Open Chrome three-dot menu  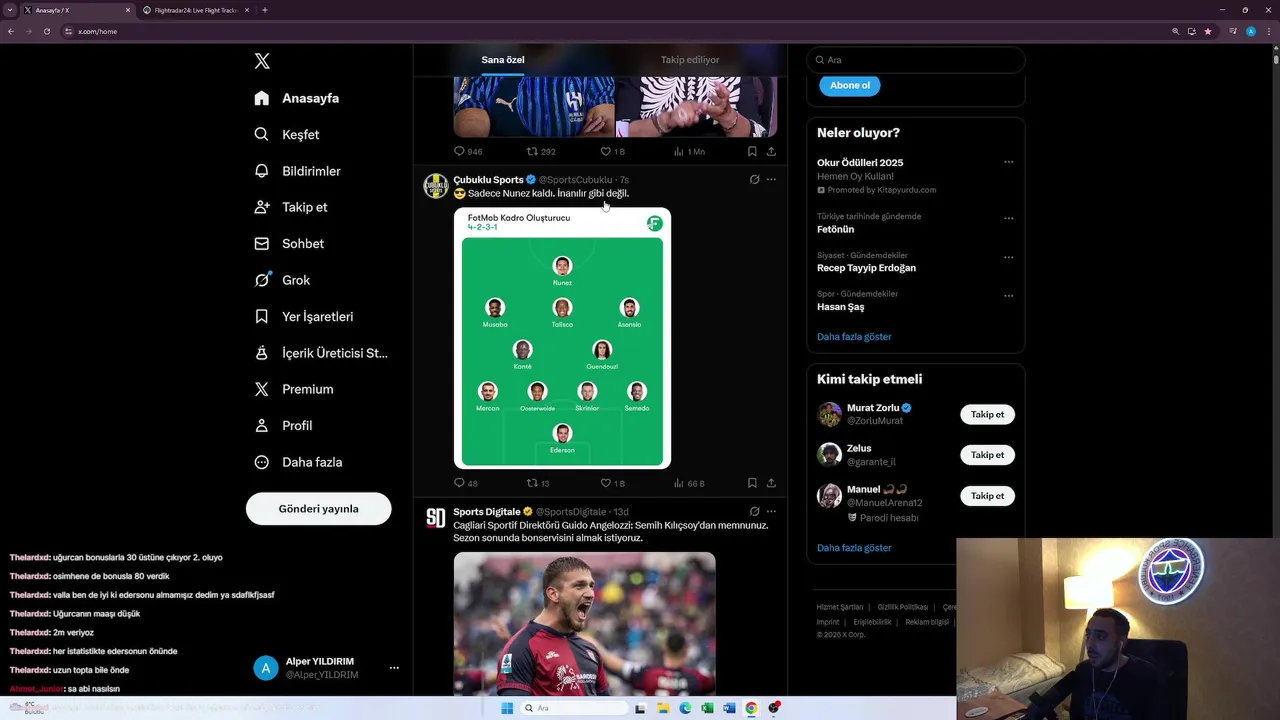tap(1267, 31)
